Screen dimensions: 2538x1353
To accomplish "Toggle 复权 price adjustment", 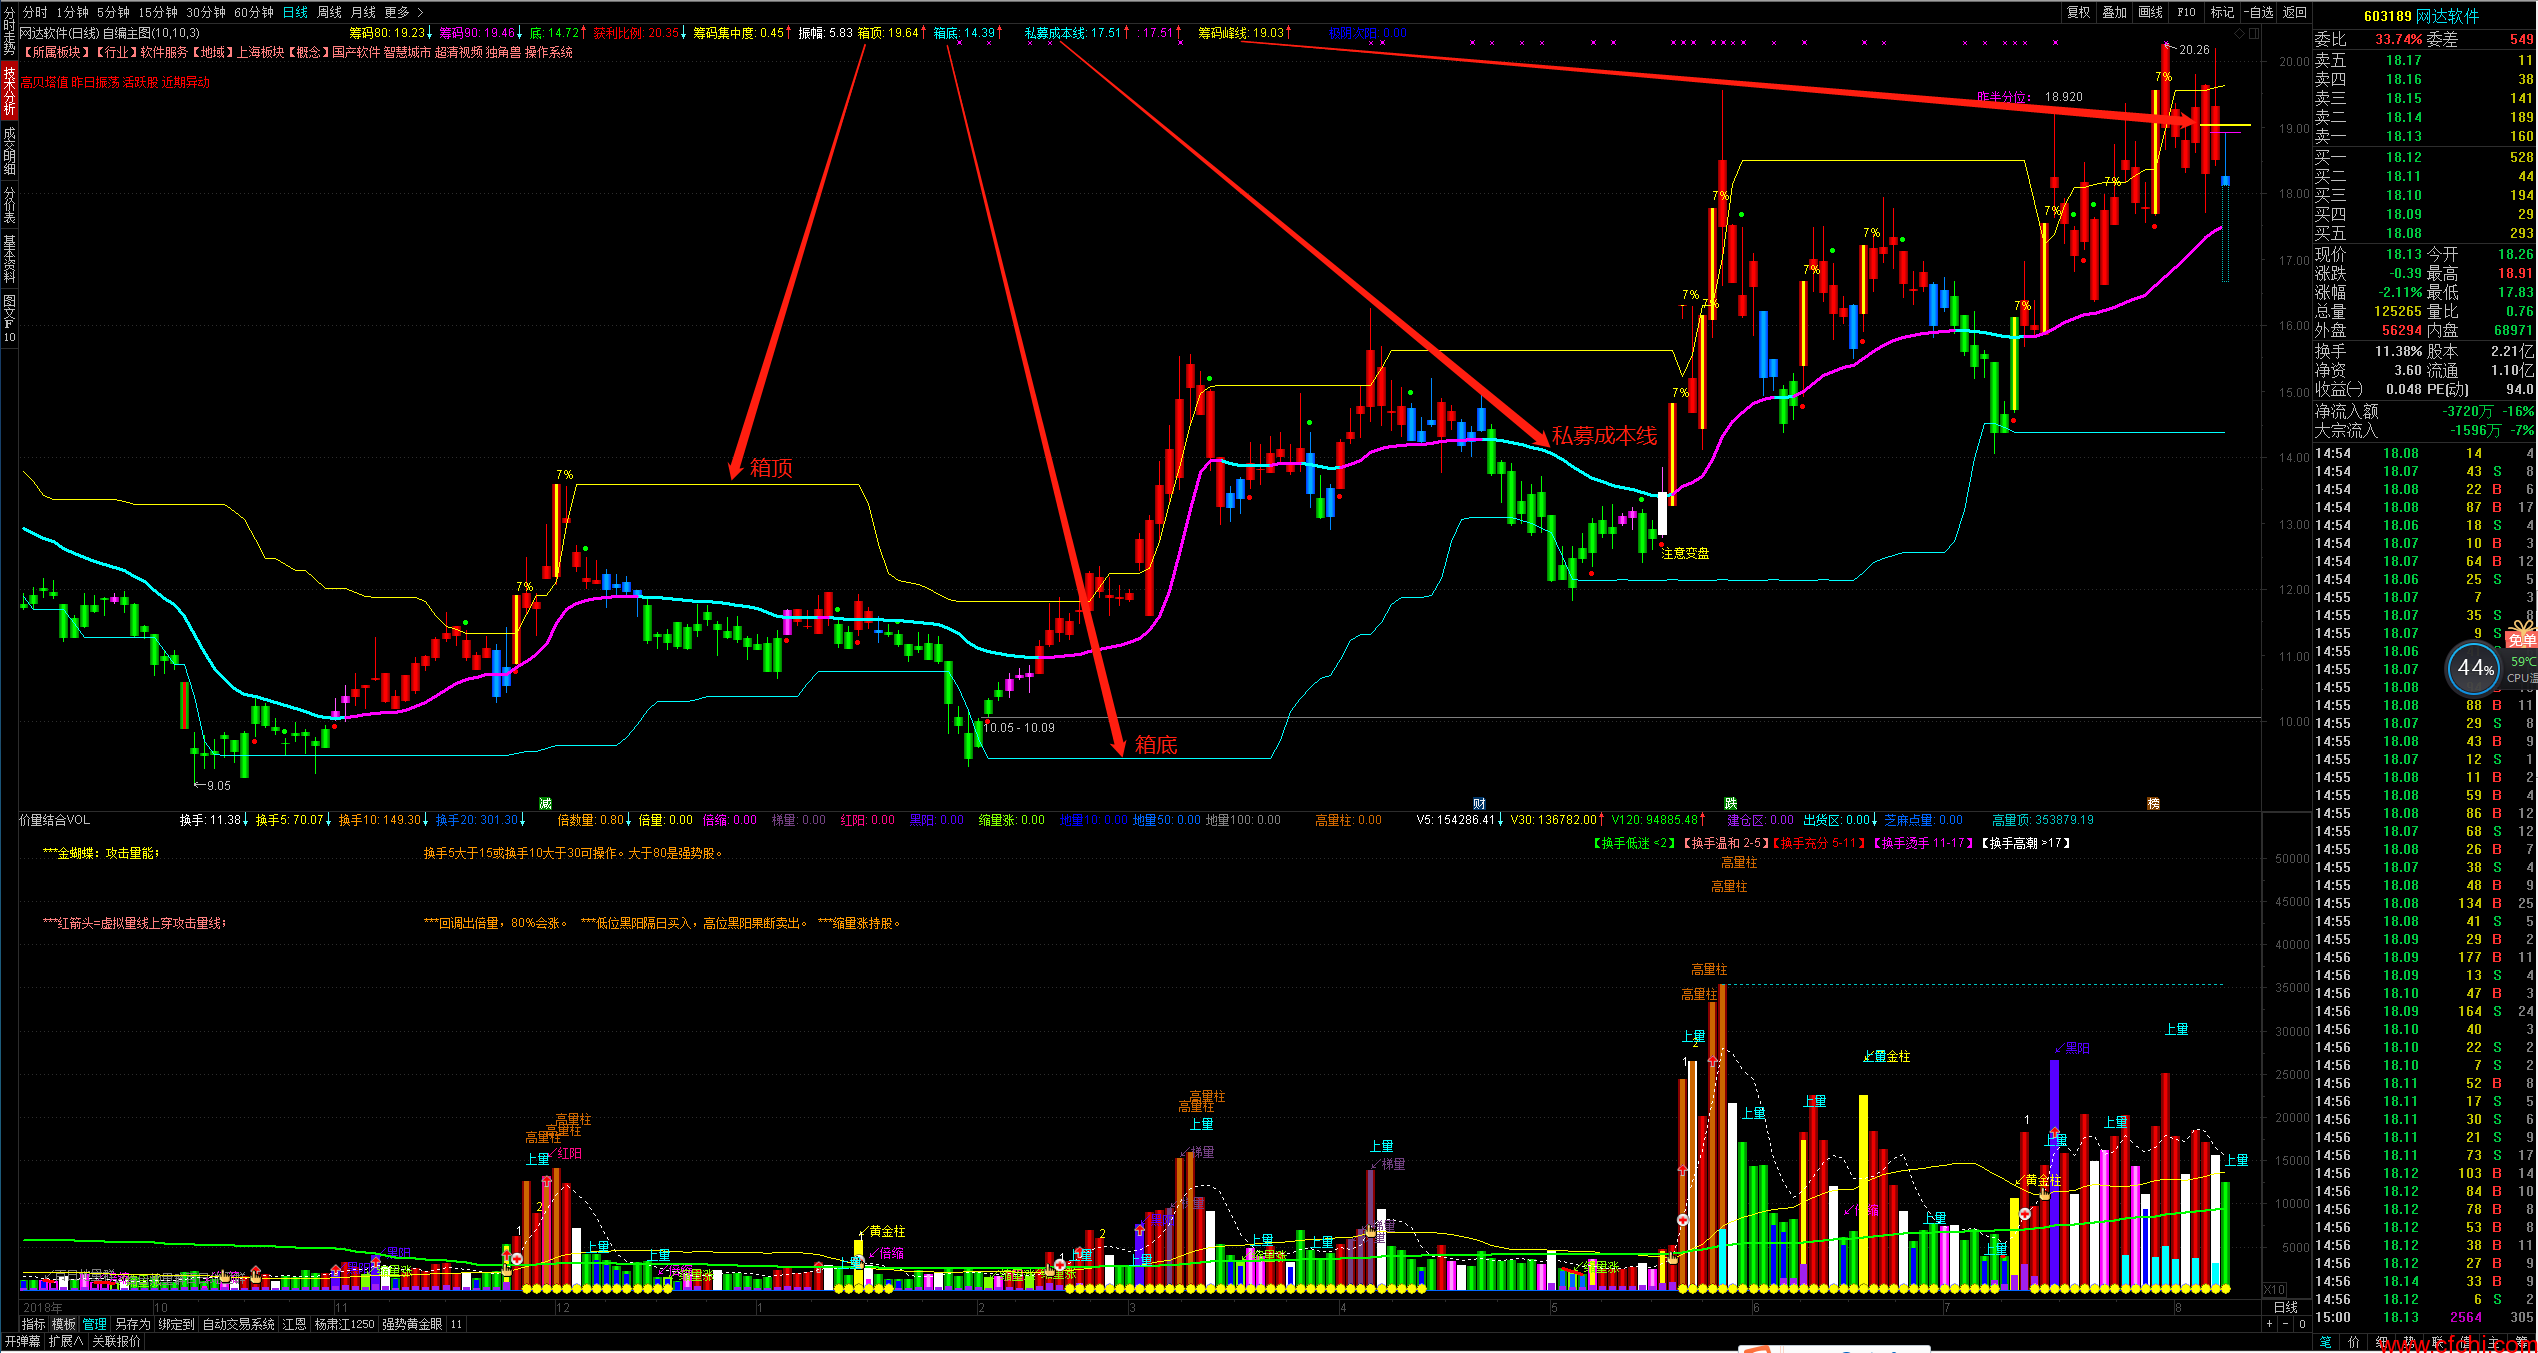I will [2079, 12].
